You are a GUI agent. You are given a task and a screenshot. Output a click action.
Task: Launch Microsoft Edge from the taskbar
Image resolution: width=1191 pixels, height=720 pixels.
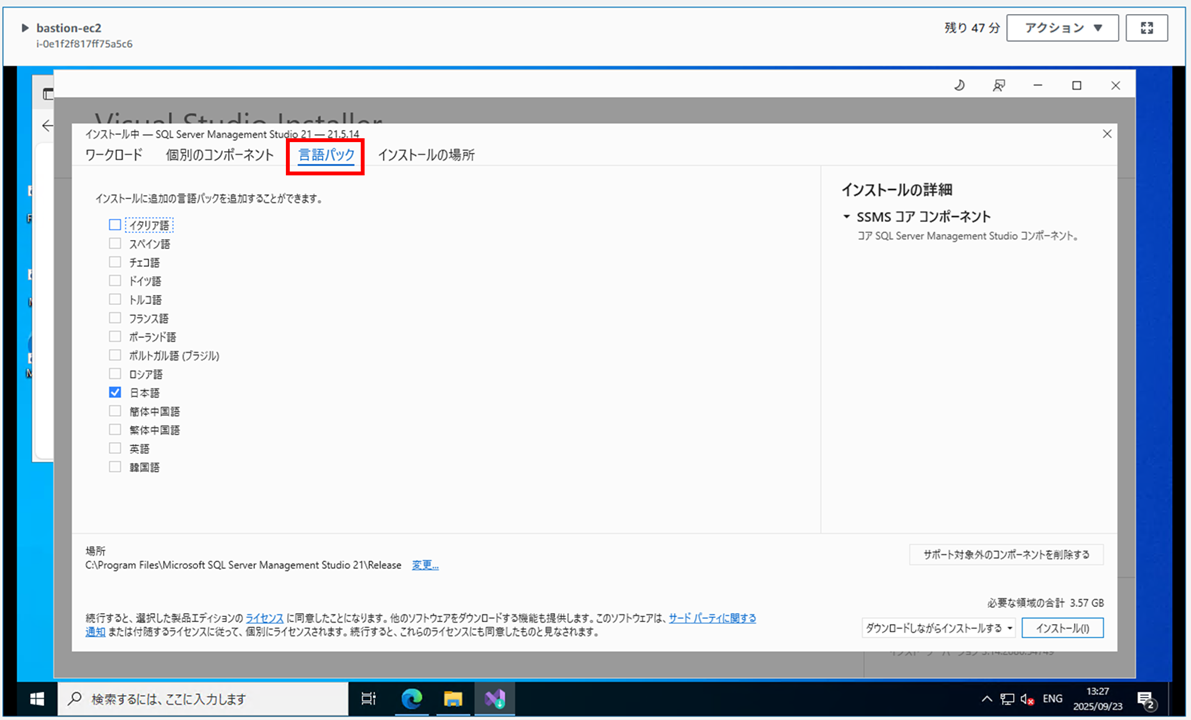click(x=412, y=699)
